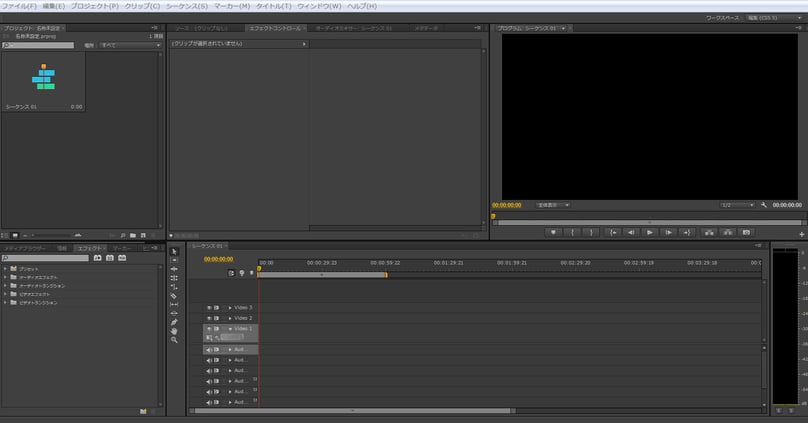Mute the first audio track speaker

[210, 350]
